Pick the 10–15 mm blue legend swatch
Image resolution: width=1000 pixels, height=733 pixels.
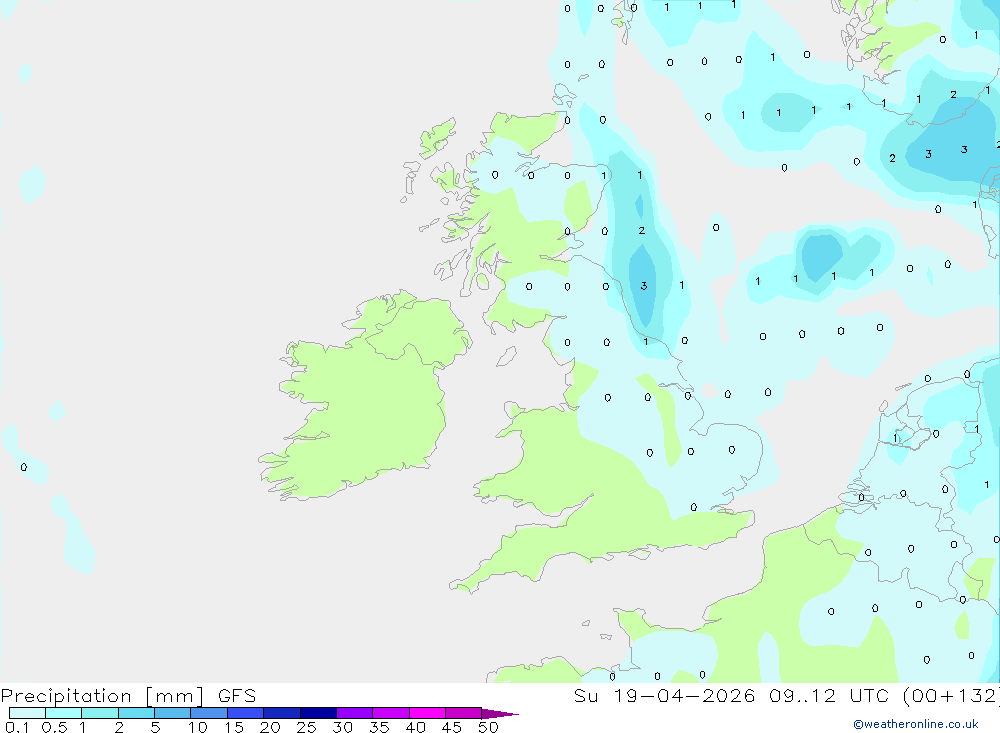tap(209, 713)
